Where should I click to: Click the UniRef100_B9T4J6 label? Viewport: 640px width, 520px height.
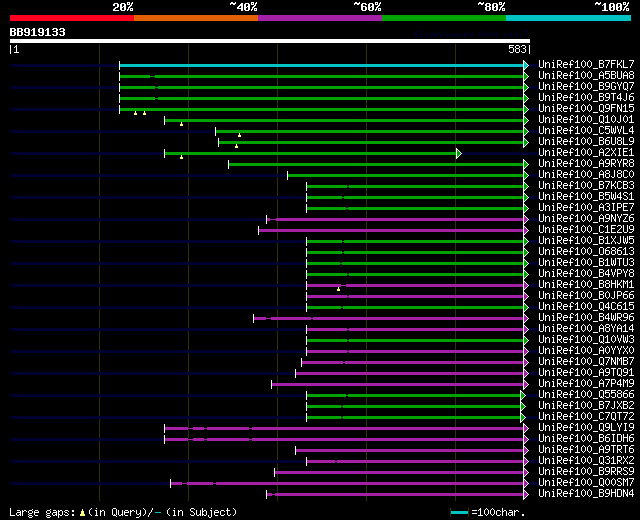click(586, 97)
